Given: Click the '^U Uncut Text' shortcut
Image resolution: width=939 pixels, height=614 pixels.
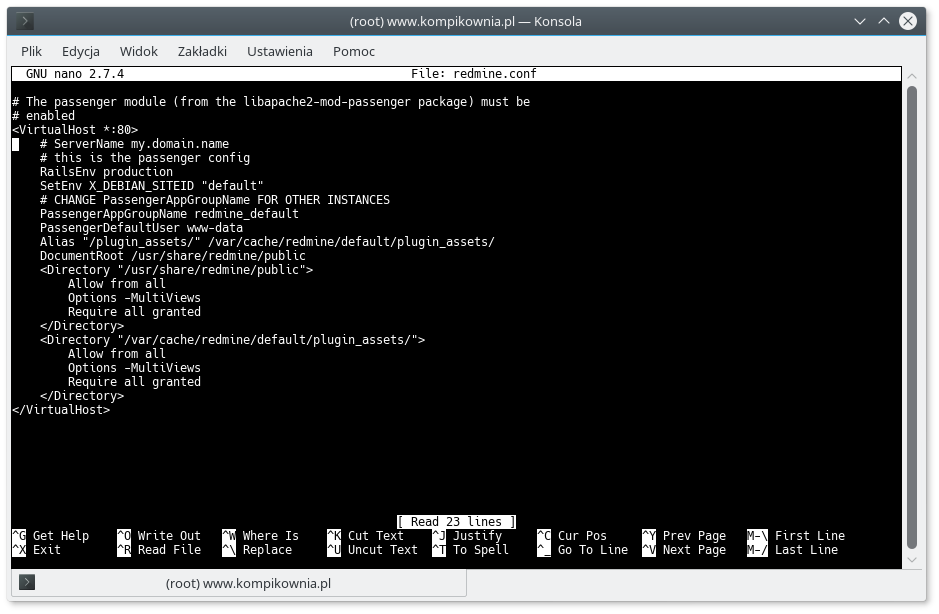Looking at the screenshot, I should click(x=372, y=549).
